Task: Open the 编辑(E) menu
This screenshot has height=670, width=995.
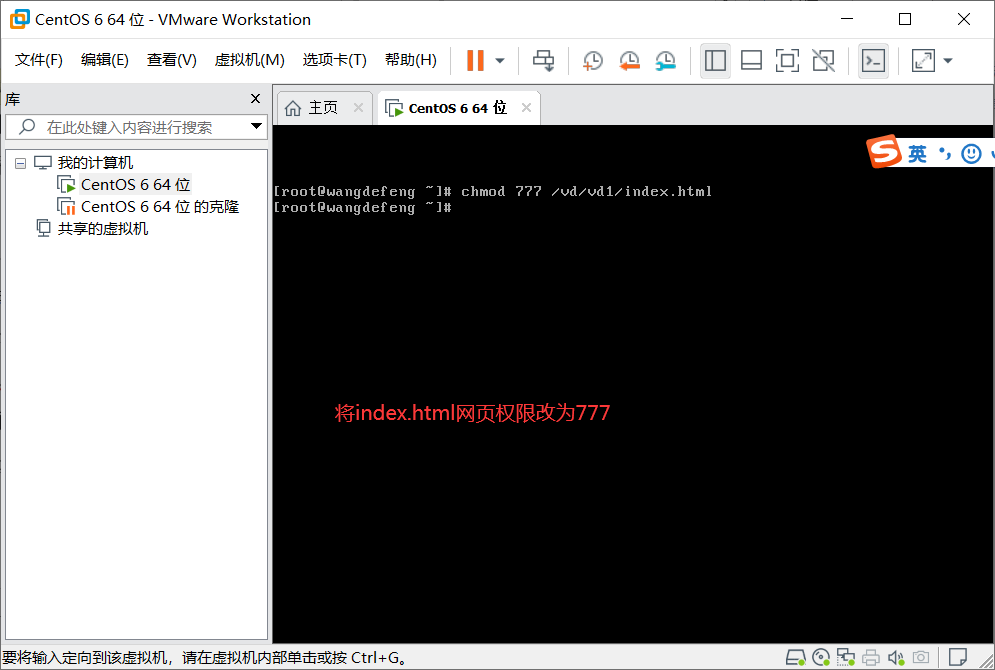Action: 105,60
